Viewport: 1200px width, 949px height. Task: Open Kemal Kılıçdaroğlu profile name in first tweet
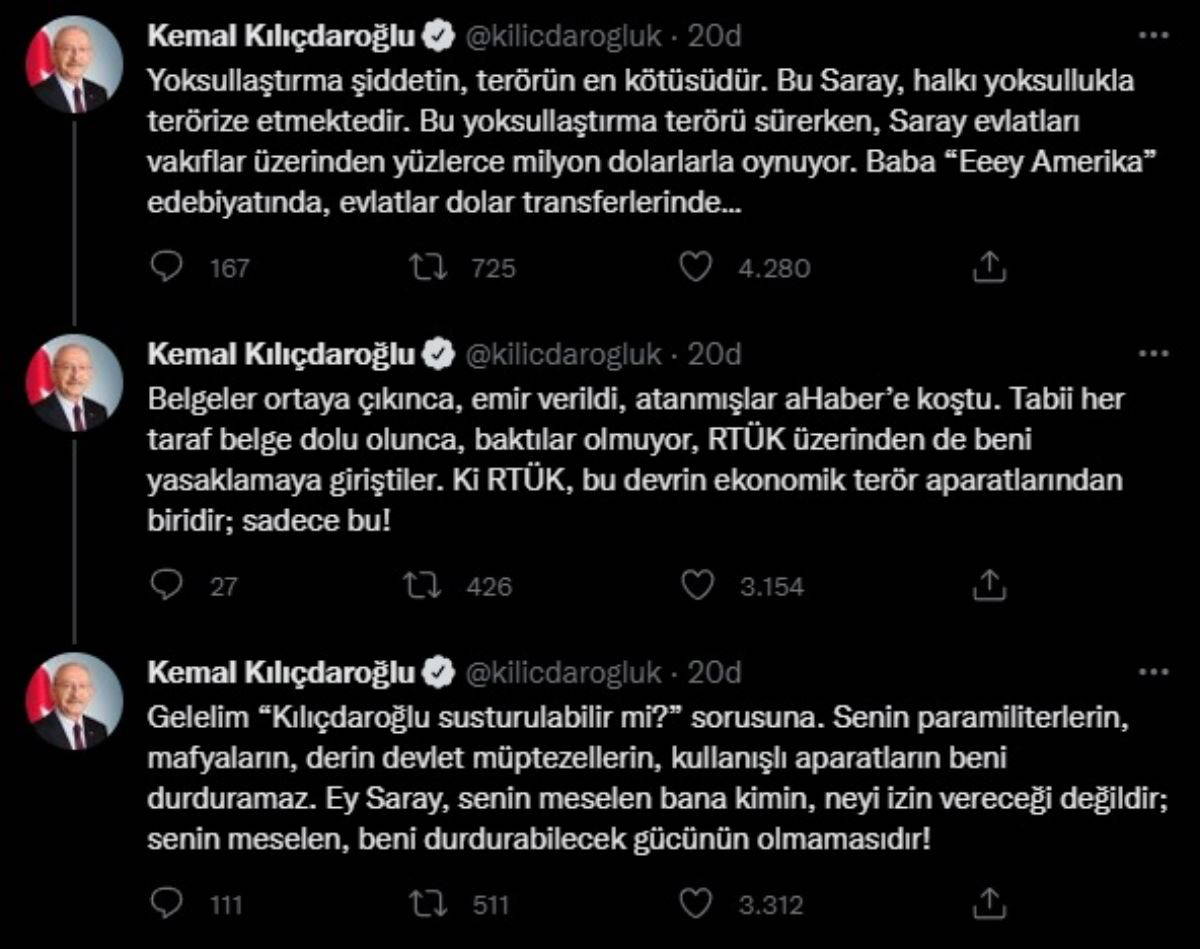(280, 37)
